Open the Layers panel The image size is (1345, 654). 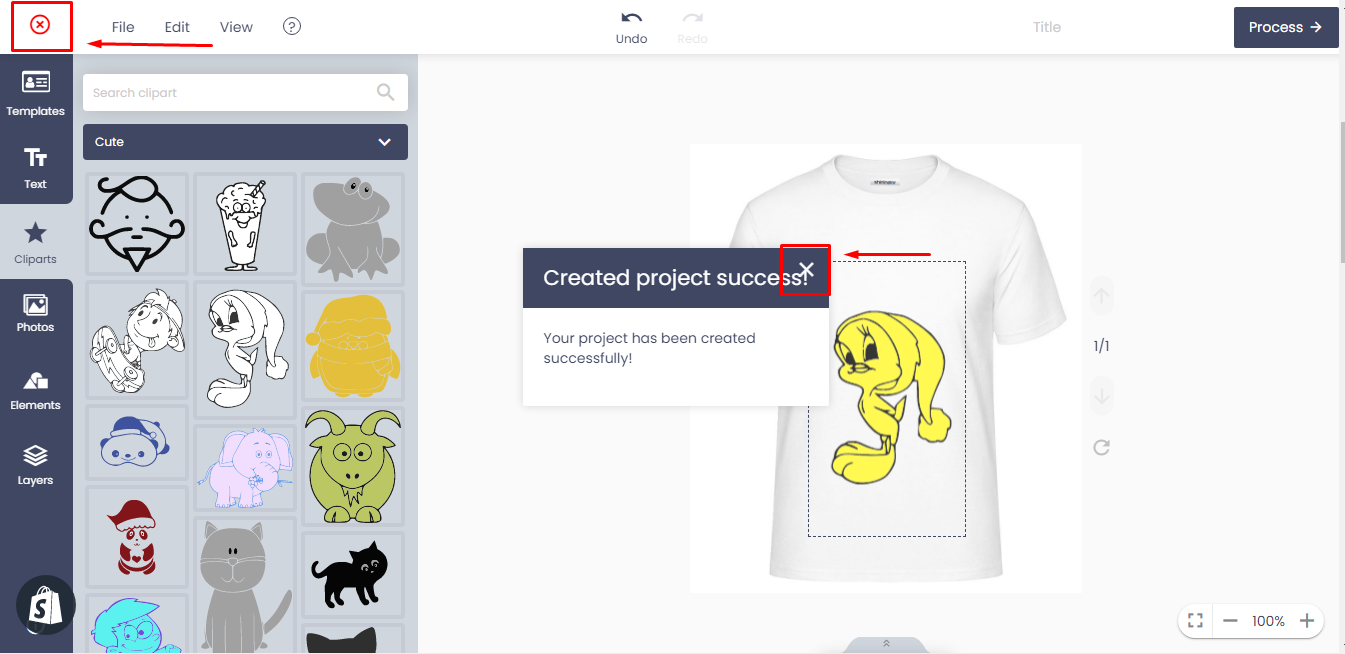[36, 466]
